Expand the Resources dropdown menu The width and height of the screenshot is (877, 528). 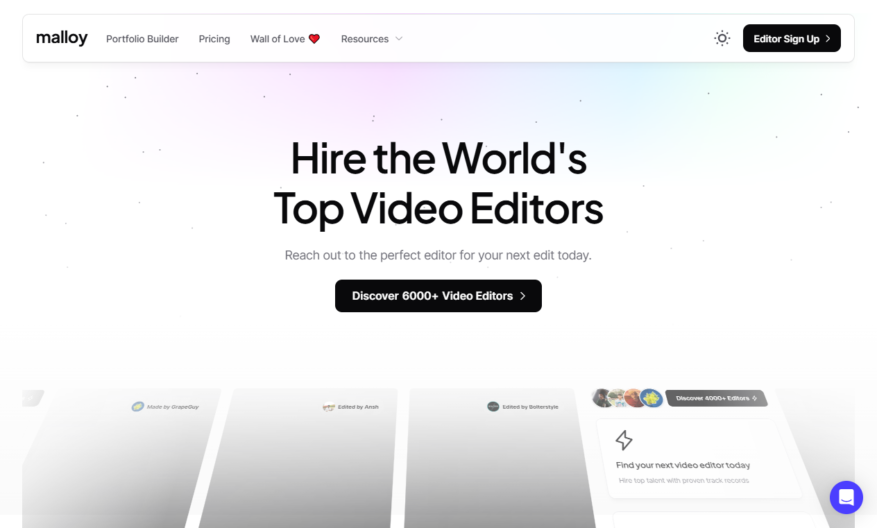pos(371,39)
